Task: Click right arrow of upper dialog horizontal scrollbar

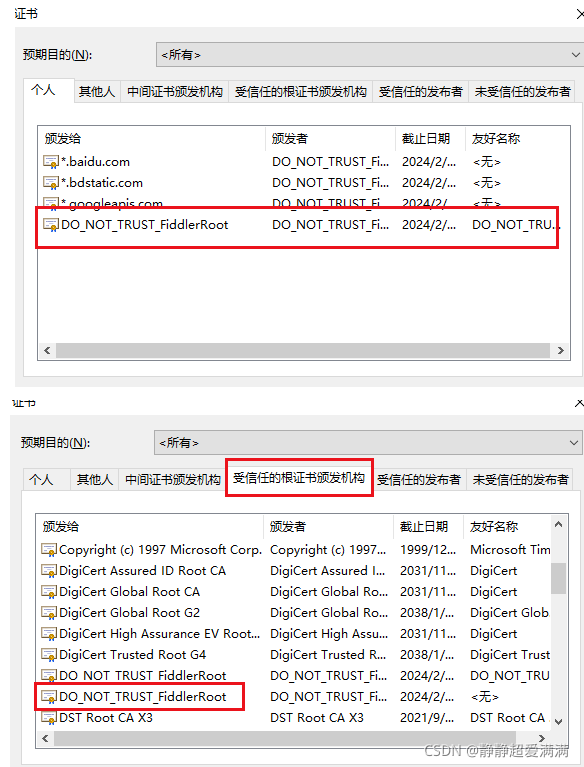Action: coord(561,350)
